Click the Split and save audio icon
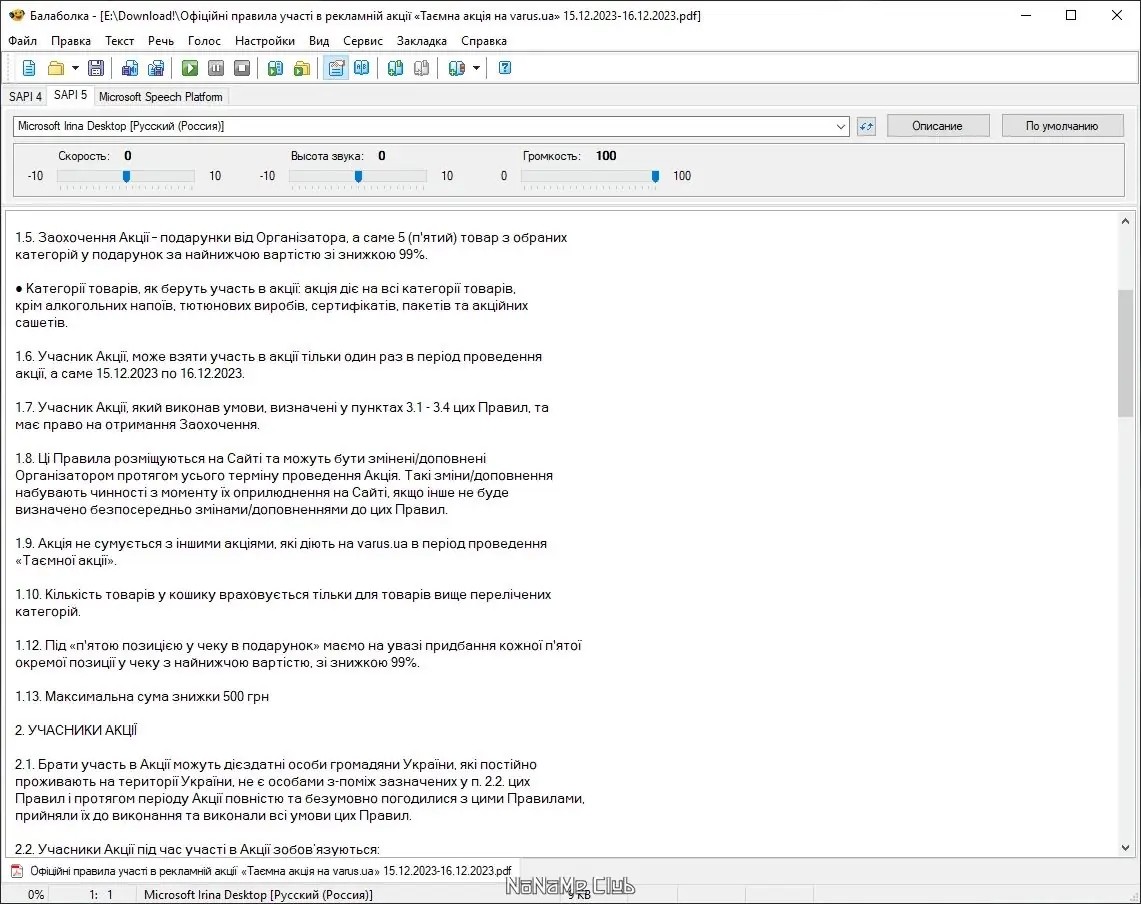 [156, 68]
